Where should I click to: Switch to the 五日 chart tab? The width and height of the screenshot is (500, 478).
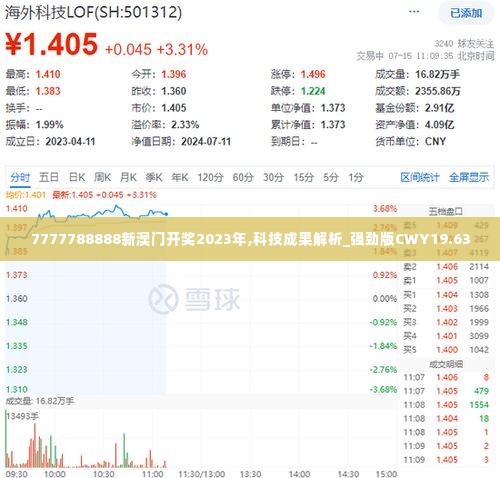click(x=49, y=177)
